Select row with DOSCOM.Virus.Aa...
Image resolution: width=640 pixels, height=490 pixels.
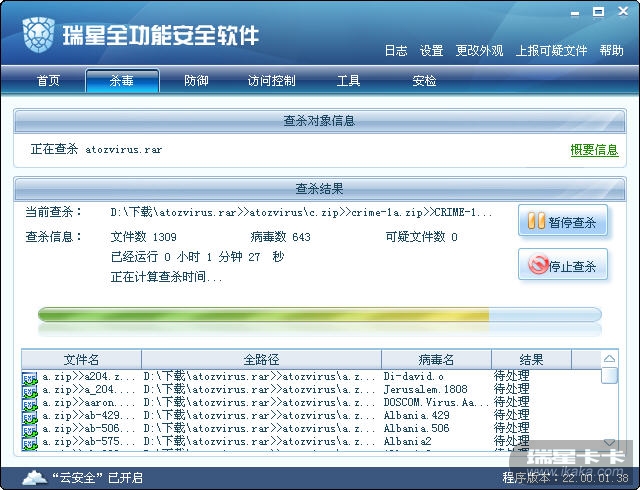[x=311, y=402]
